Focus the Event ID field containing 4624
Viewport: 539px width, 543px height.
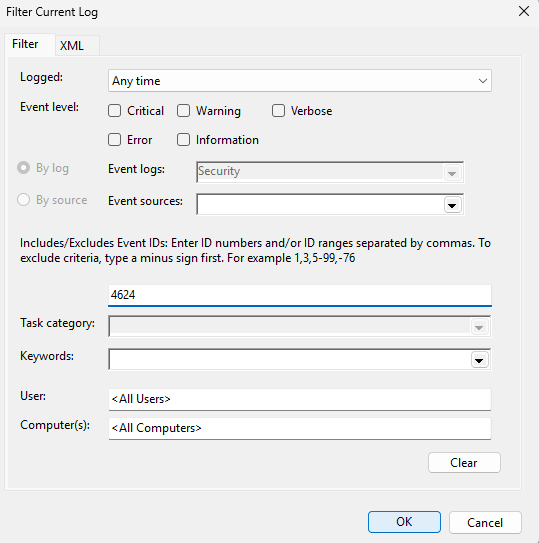(x=300, y=295)
